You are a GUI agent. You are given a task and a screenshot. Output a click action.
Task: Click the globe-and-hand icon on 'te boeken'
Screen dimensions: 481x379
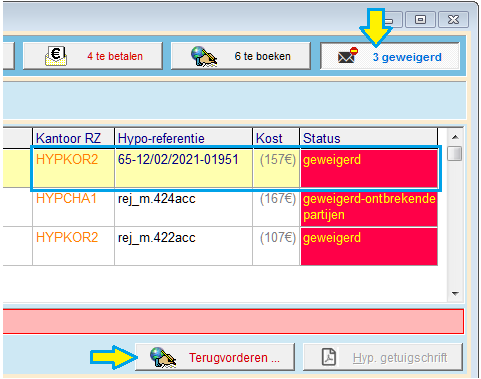(x=204, y=56)
